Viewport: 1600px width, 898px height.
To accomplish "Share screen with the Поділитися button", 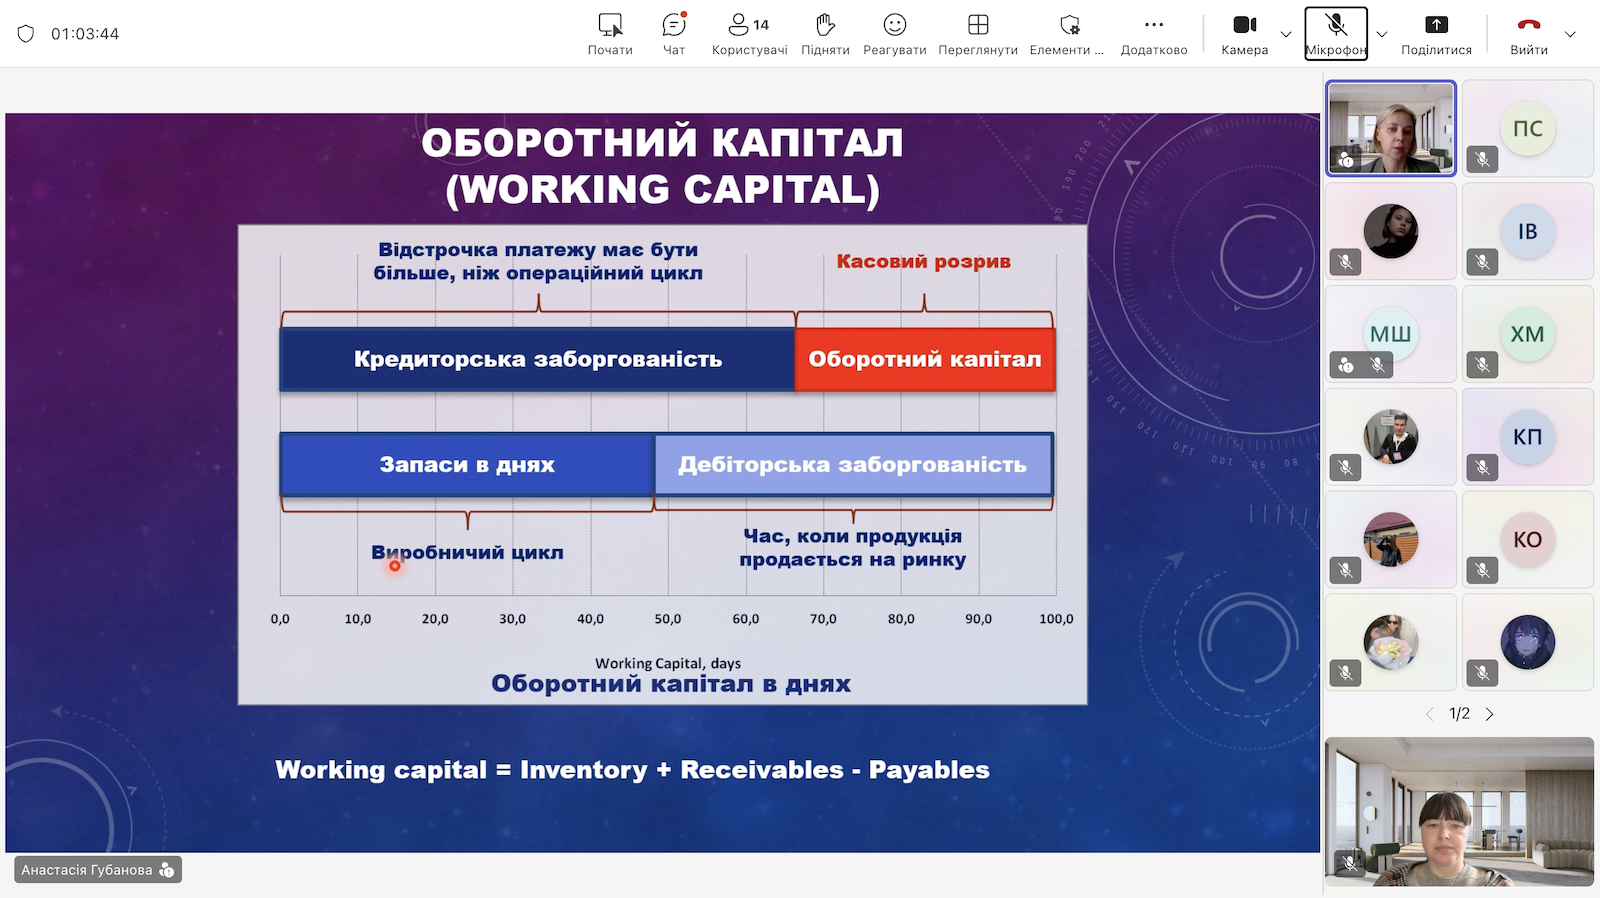I will pyautogui.click(x=1436, y=33).
